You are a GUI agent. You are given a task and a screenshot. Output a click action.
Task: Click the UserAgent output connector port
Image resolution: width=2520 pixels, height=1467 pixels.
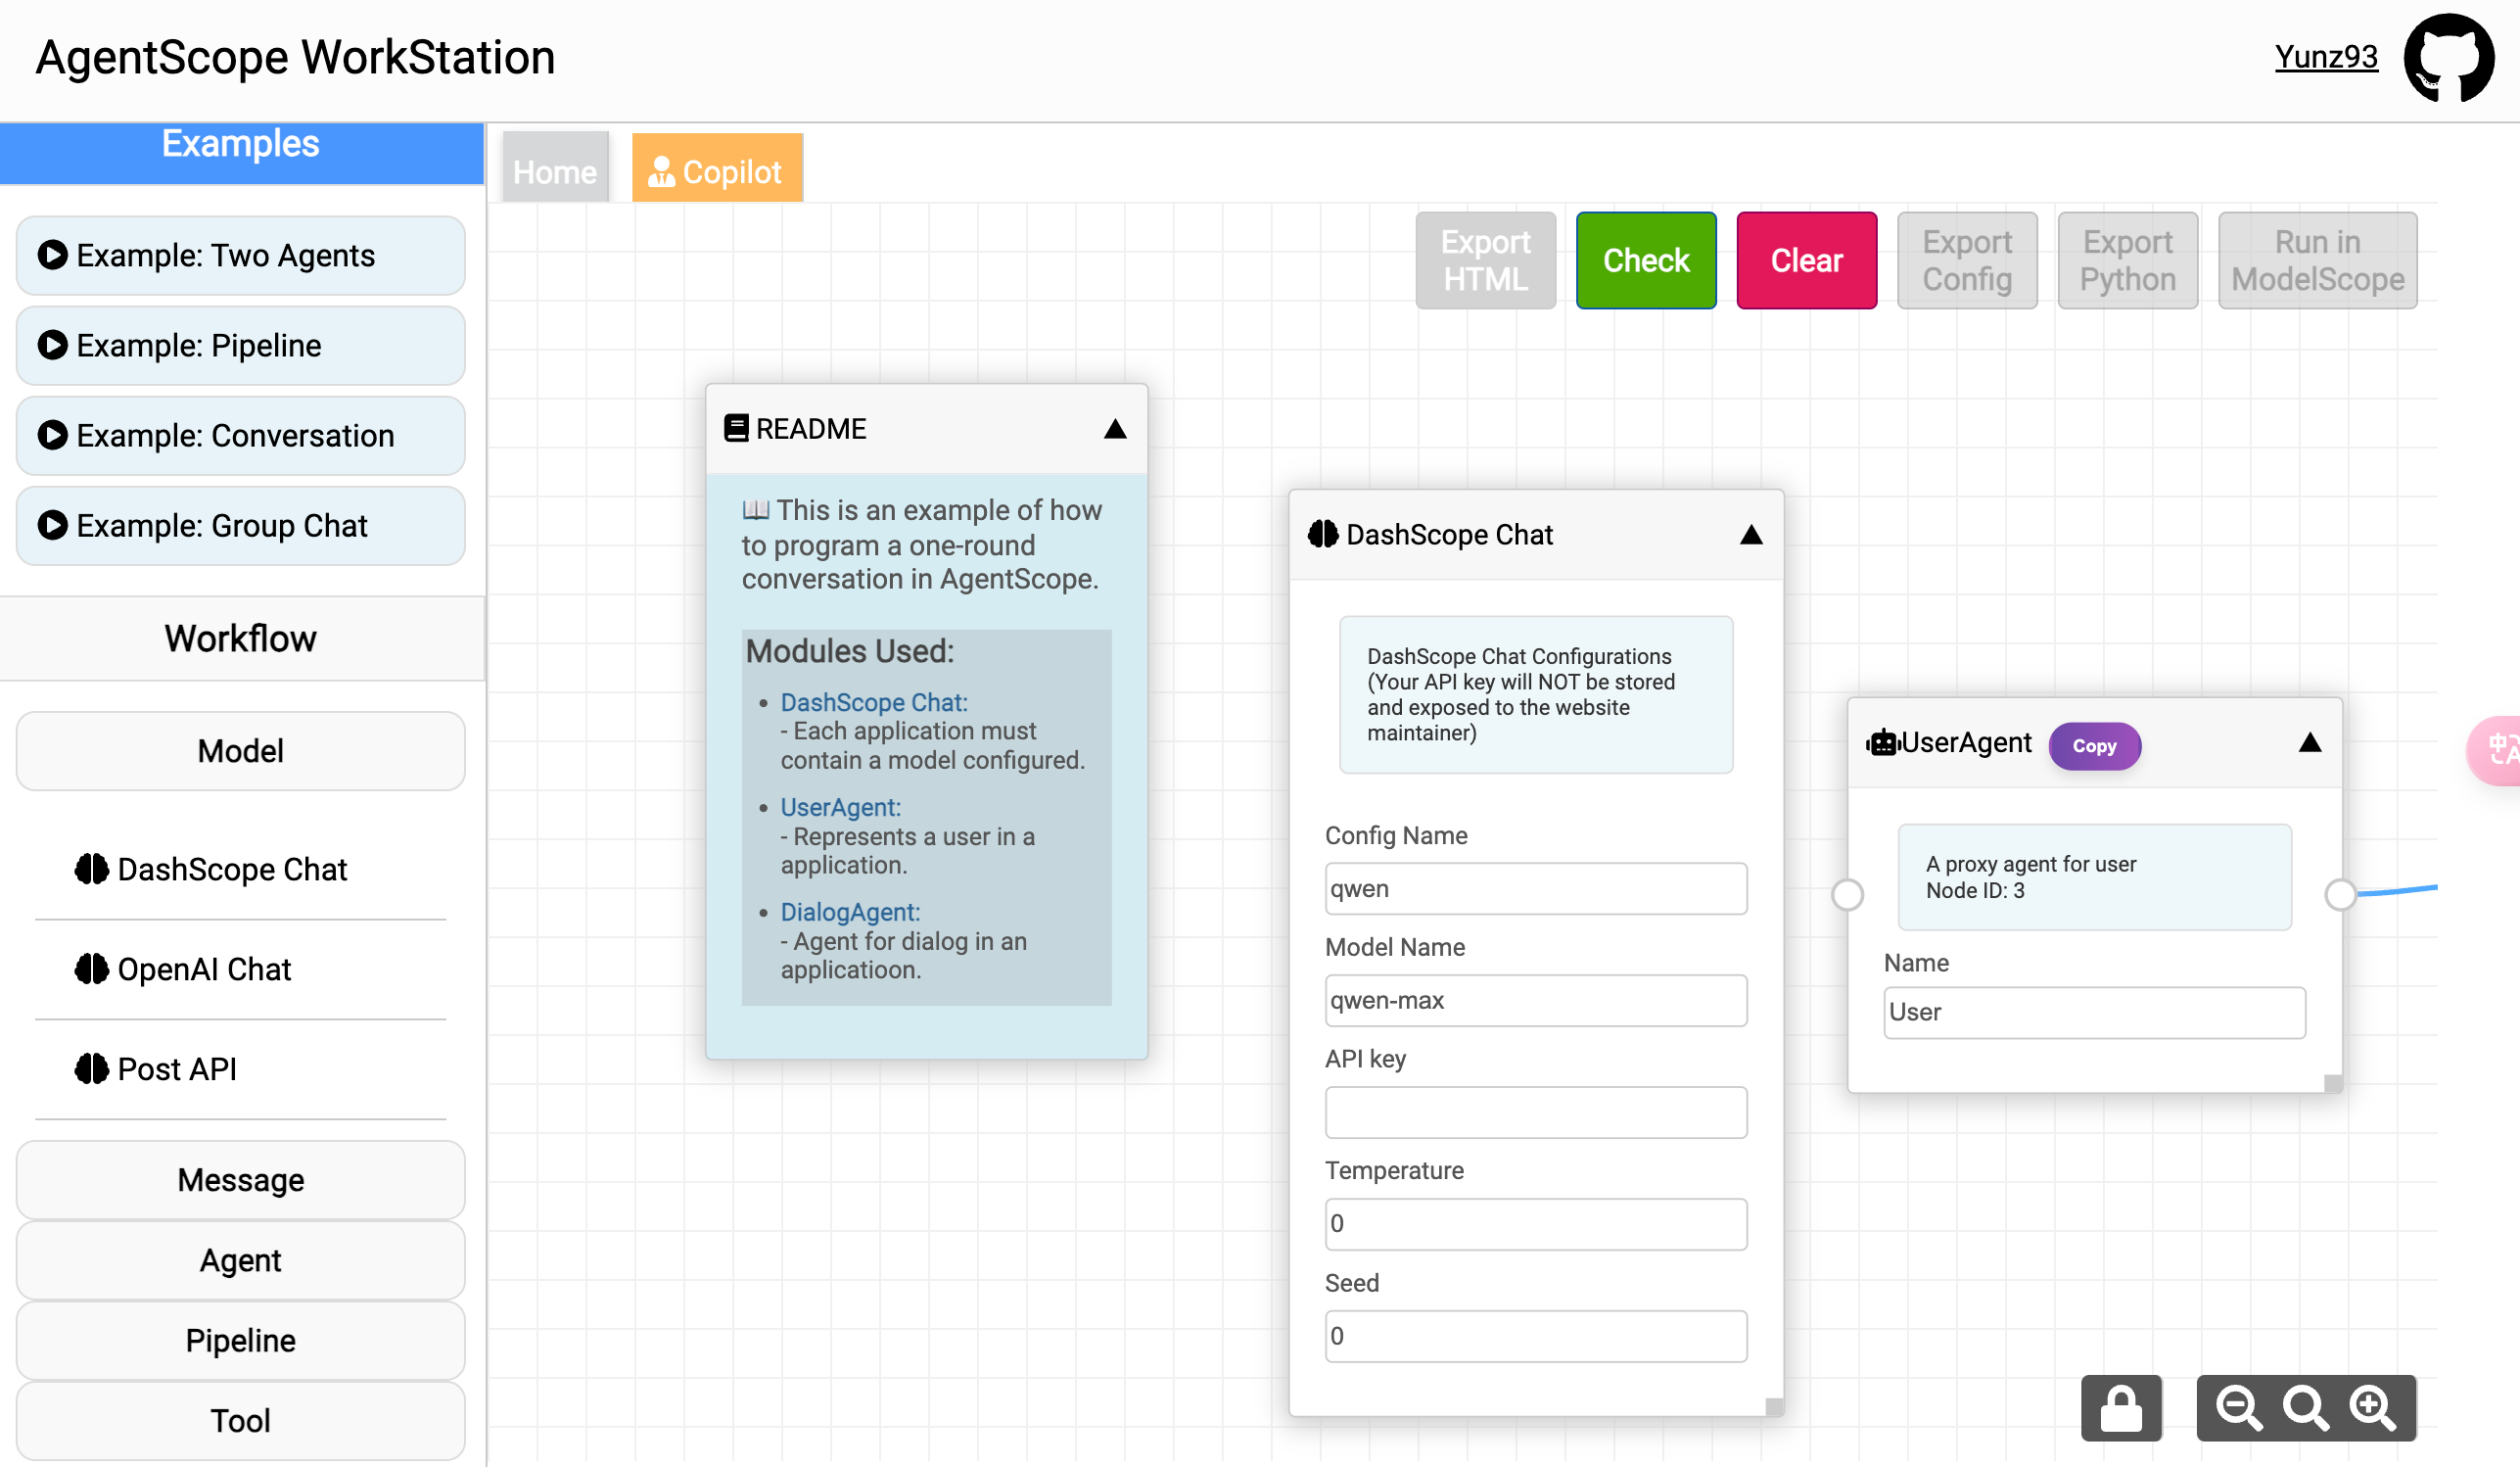[2341, 894]
